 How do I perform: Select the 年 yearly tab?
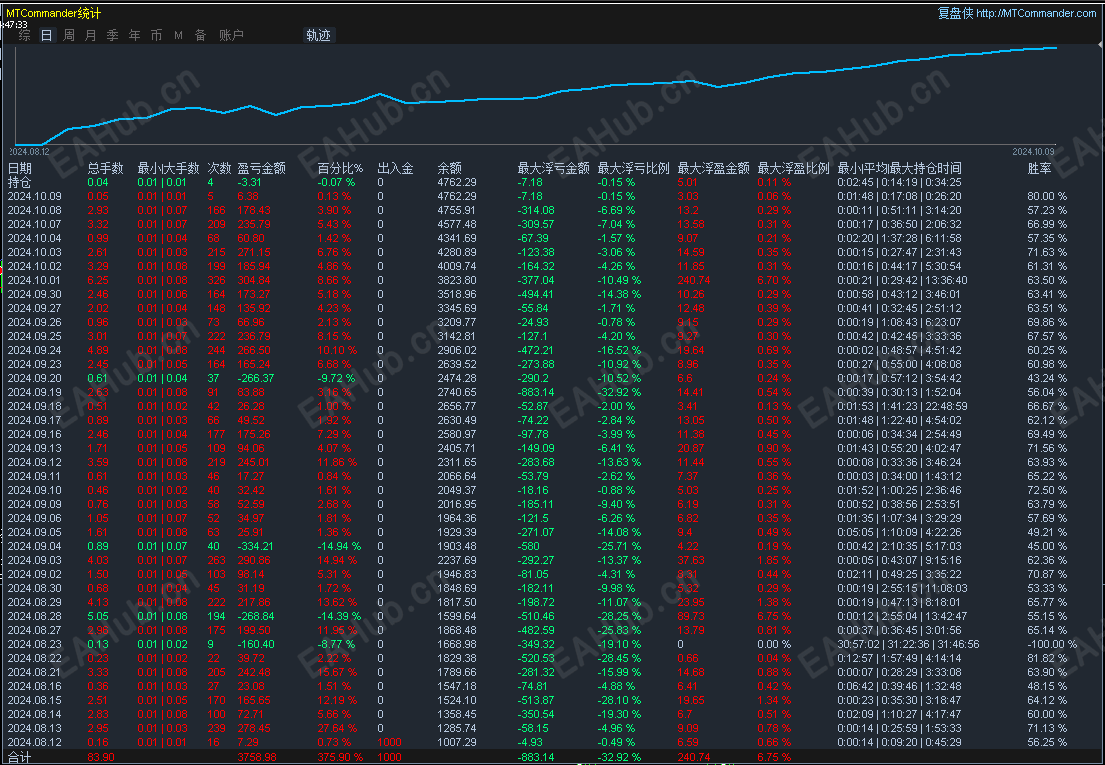pyautogui.click(x=134, y=35)
